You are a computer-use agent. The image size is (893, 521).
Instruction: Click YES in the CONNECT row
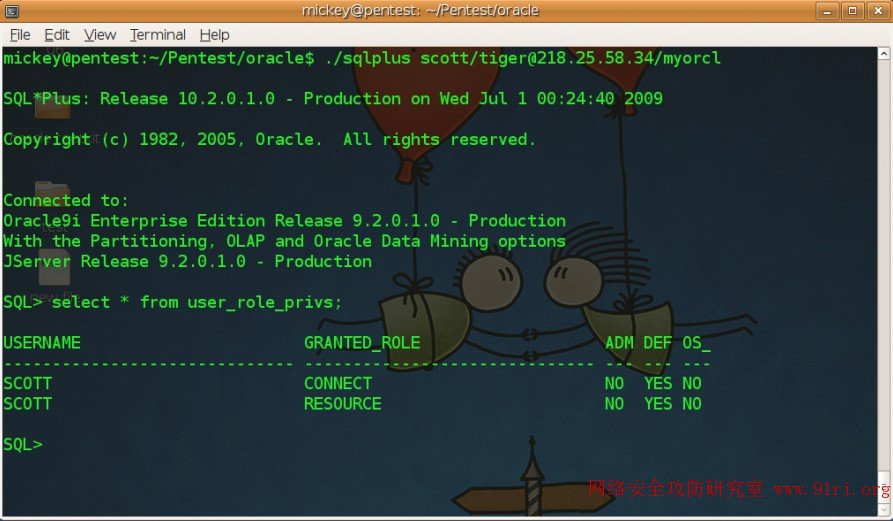point(658,384)
